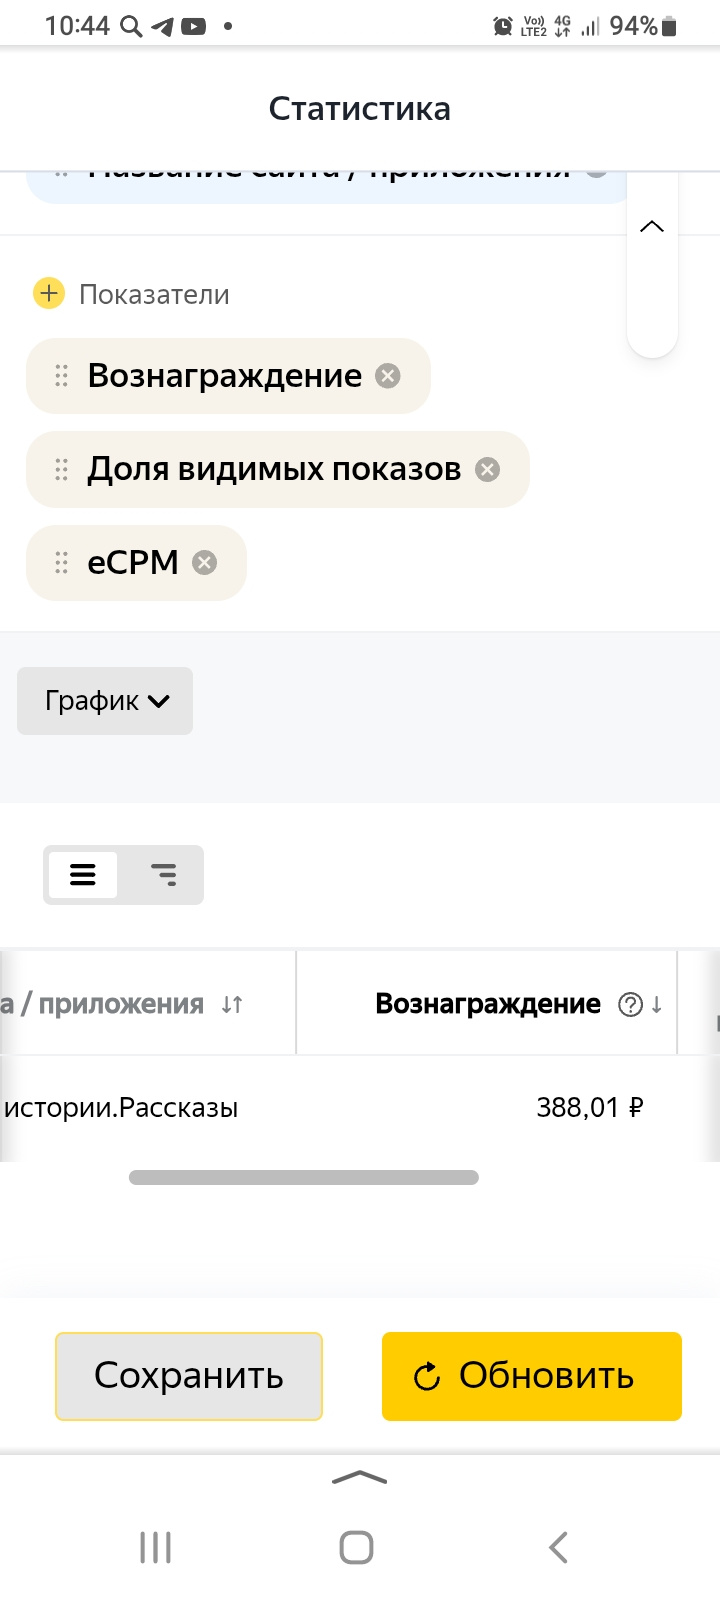720x1600 pixels.
Task: Remove the Доля видимых показов metric
Action: (x=487, y=469)
